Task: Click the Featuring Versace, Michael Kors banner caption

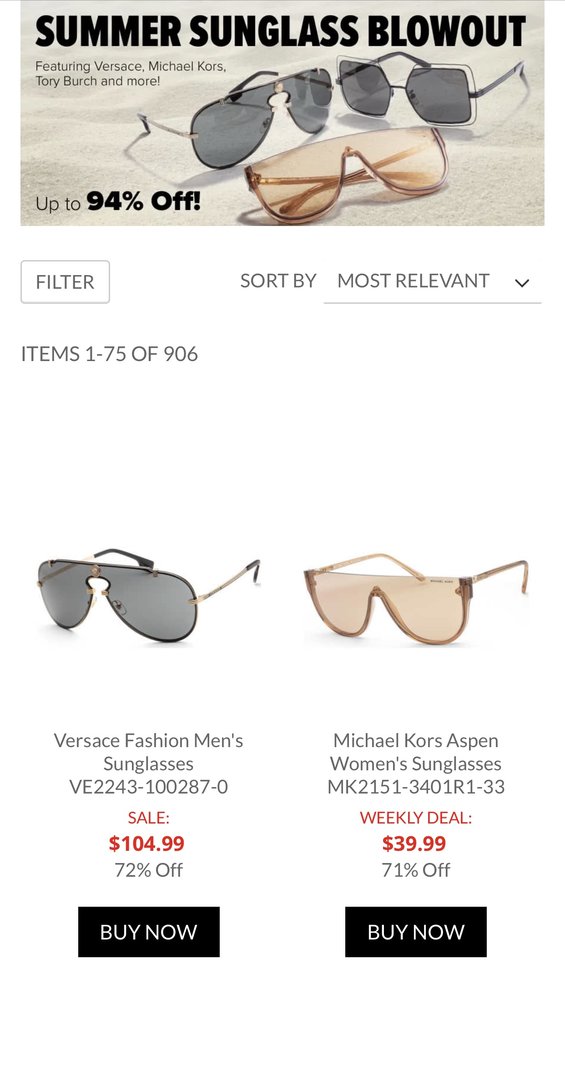Action: (130, 74)
